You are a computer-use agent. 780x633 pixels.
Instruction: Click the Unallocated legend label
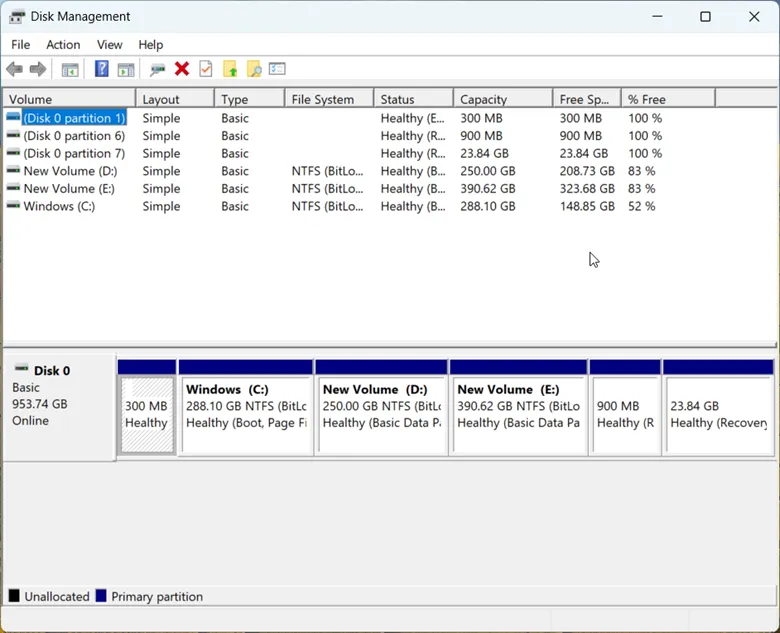click(x=57, y=596)
